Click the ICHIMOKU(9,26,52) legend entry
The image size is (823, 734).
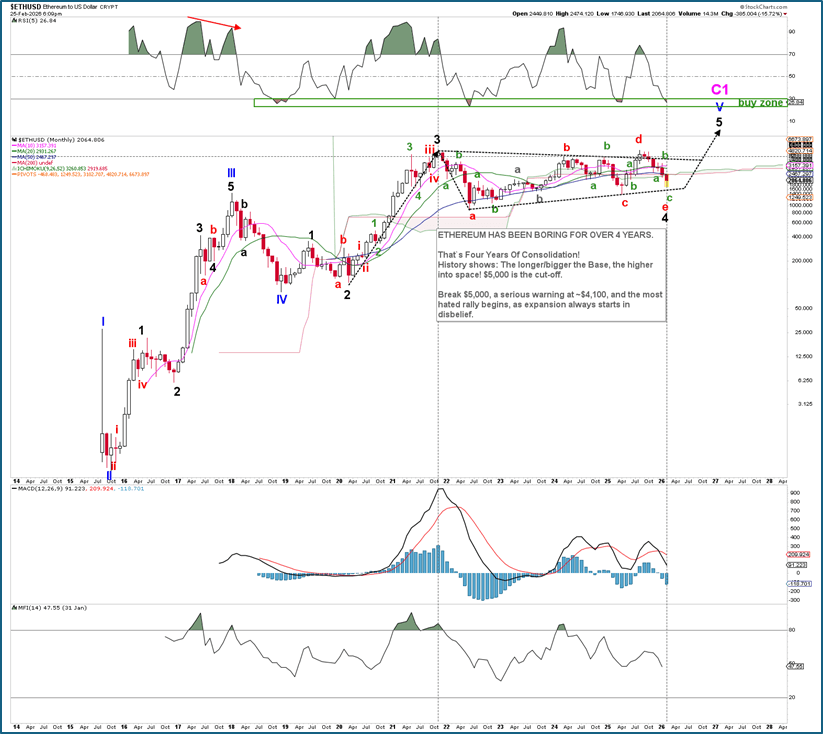(59, 169)
